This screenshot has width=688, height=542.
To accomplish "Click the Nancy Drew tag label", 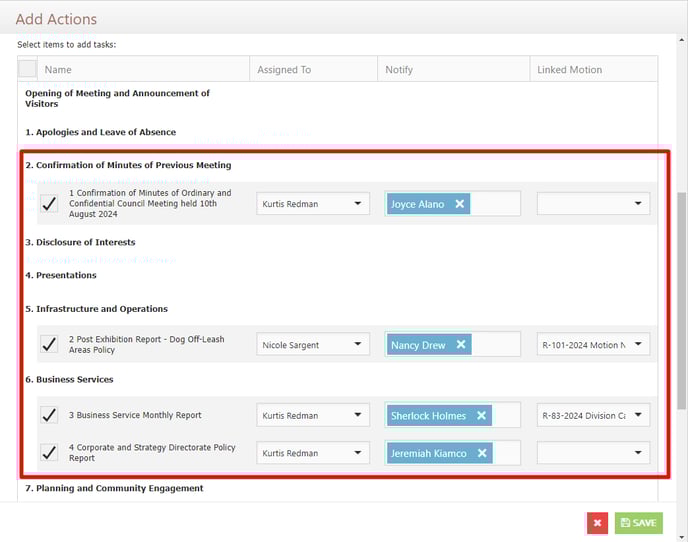I will pyautogui.click(x=418, y=345).
